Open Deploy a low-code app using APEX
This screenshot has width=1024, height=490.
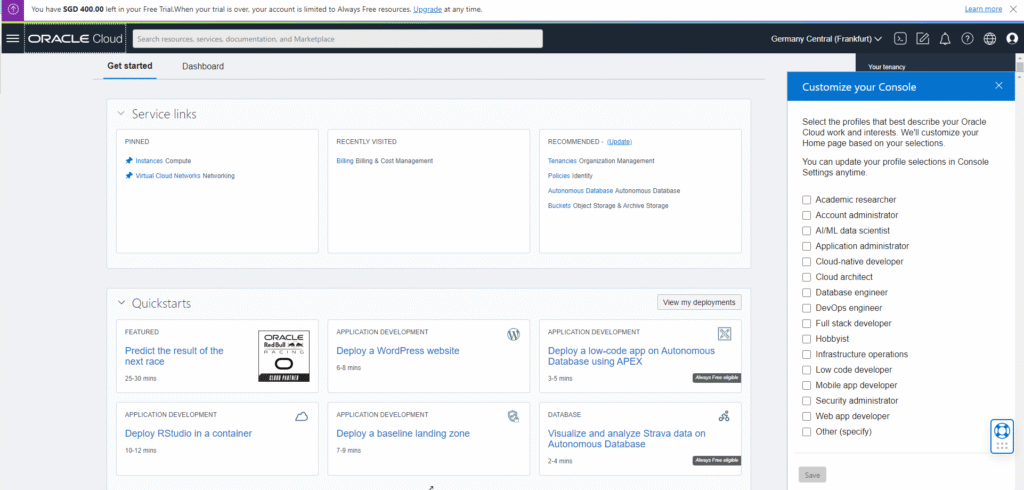[632, 356]
